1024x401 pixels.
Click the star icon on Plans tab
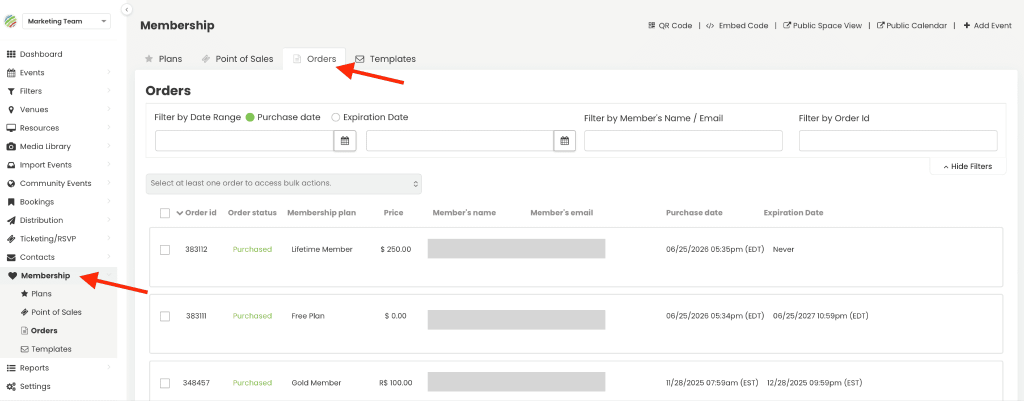[x=149, y=59]
